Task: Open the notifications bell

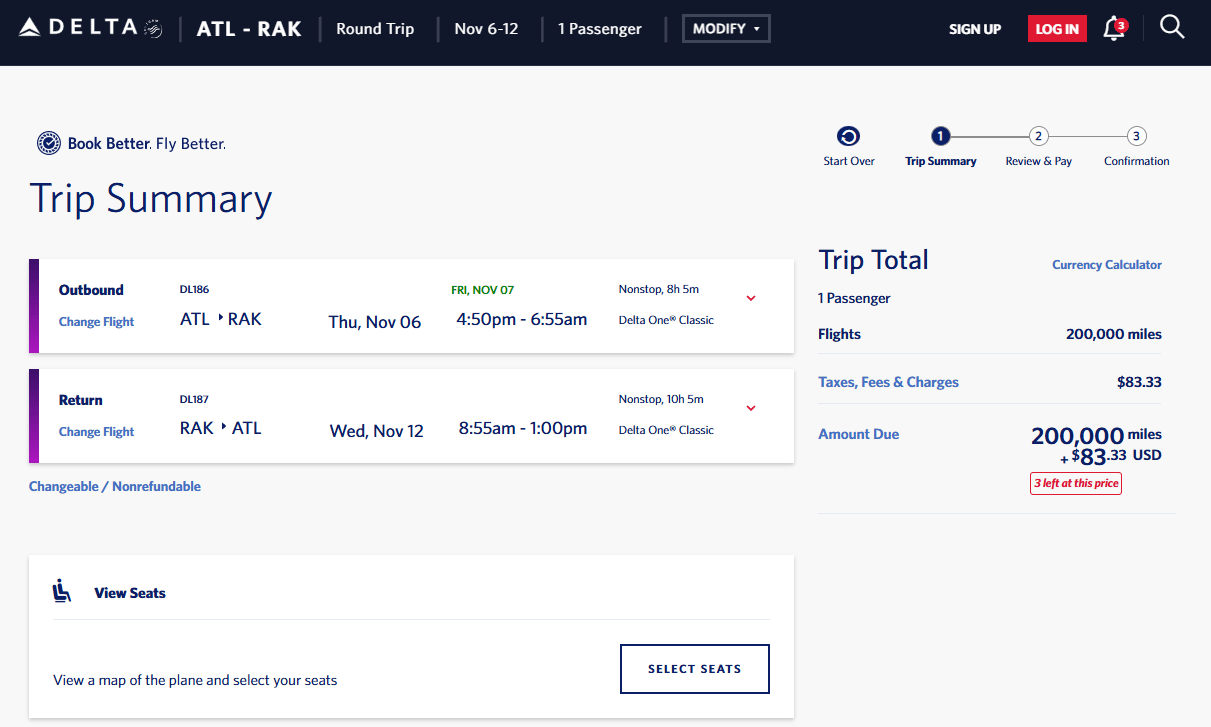Action: 1113,28
